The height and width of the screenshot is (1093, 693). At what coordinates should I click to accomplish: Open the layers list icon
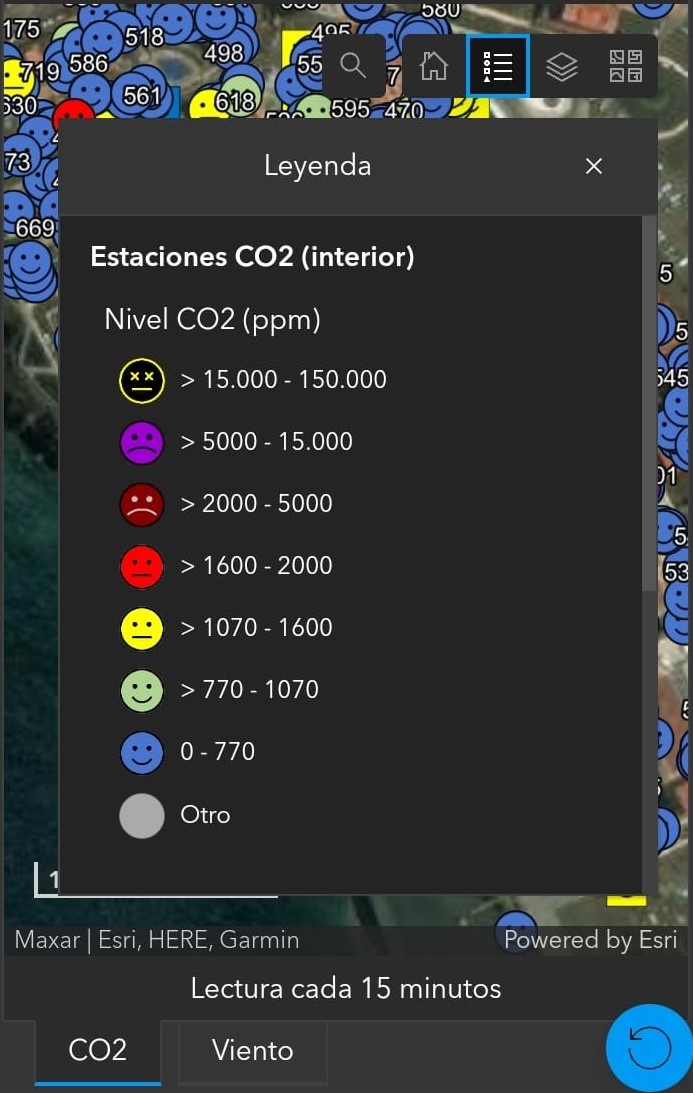tap(561, 67)
